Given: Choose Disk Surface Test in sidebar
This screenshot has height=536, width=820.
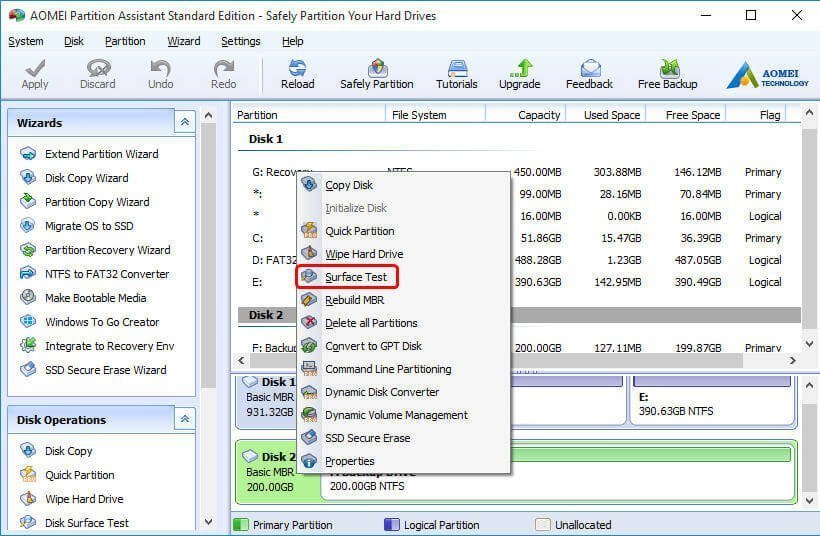Looking at the screenshot, I should [x=86, y=523].
